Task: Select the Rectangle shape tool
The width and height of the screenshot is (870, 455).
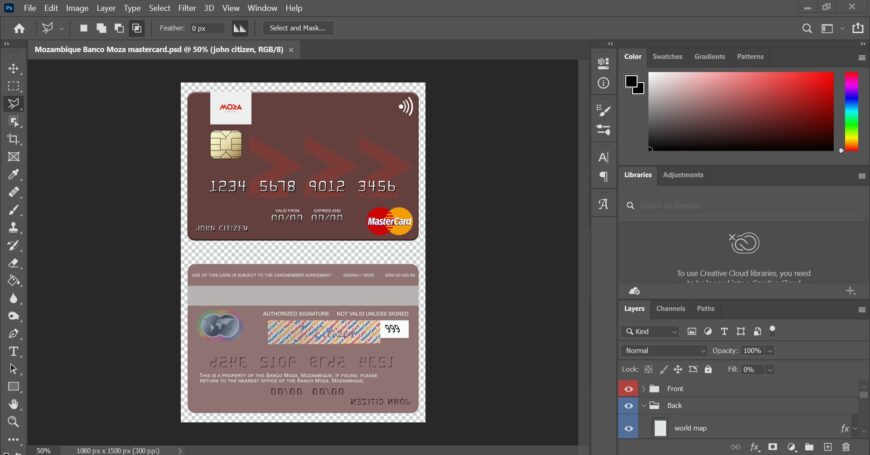Action: coord(13,387)
